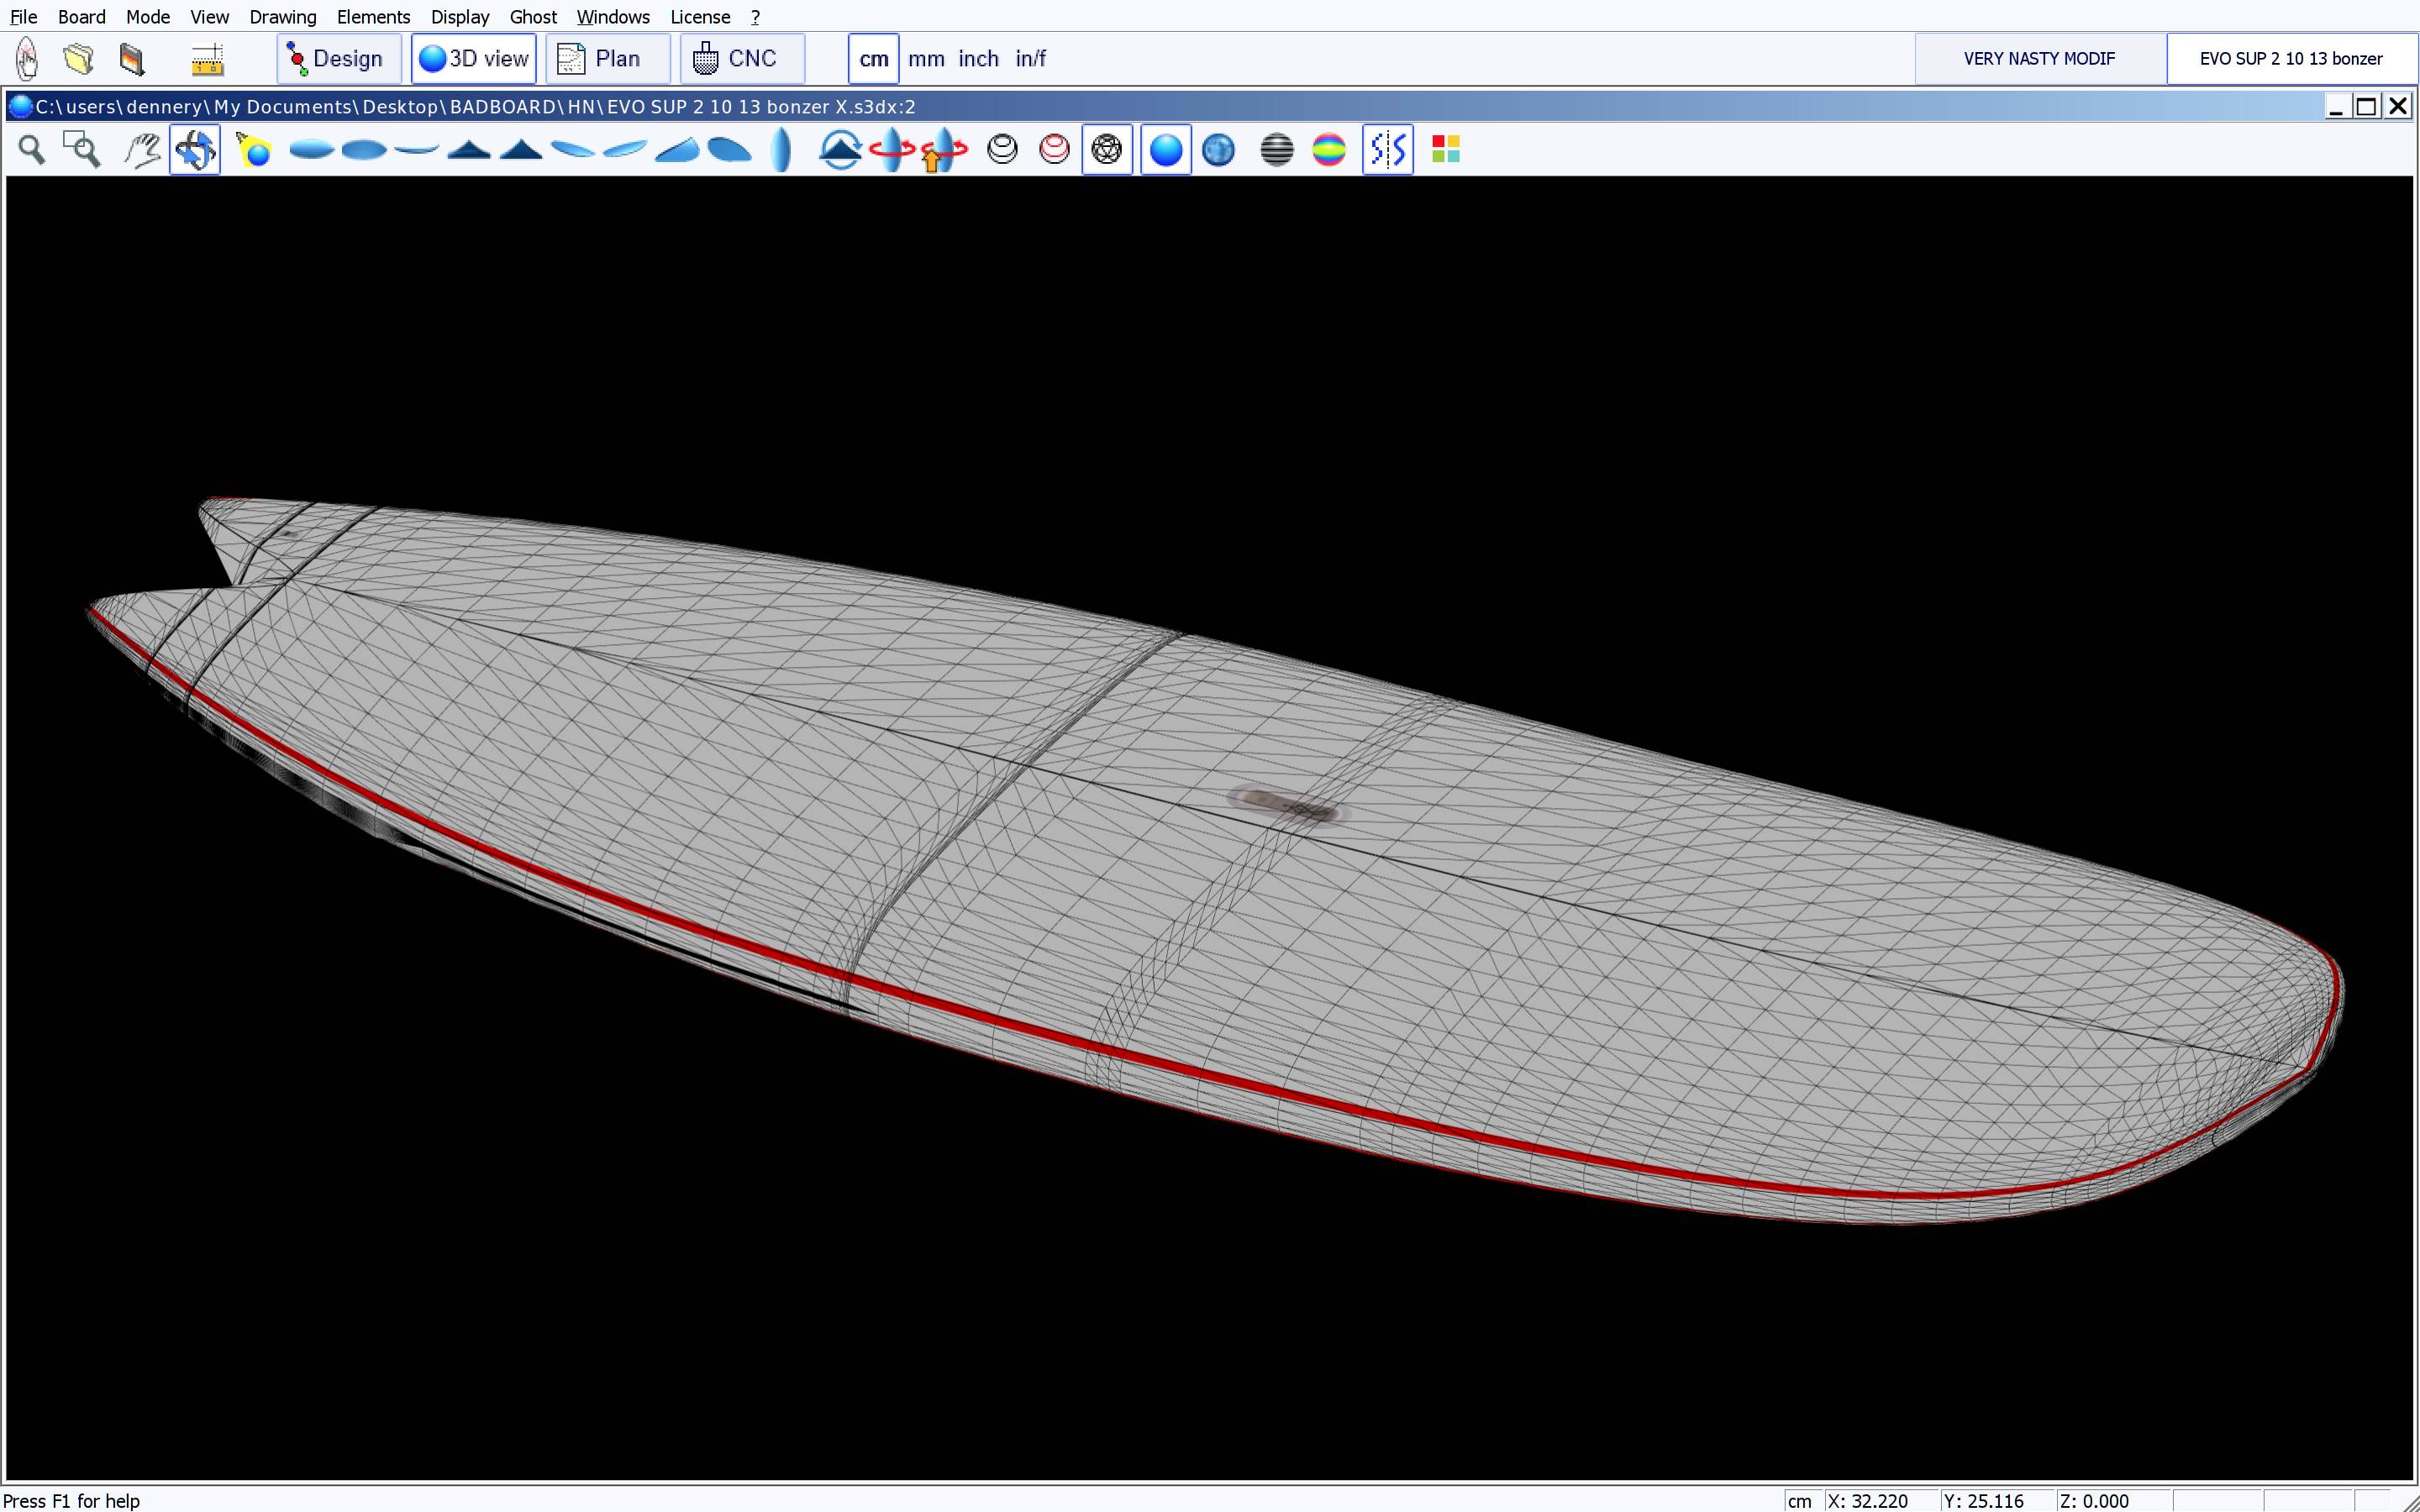Select rainbow curvature sphere shading

point(1328,150)
